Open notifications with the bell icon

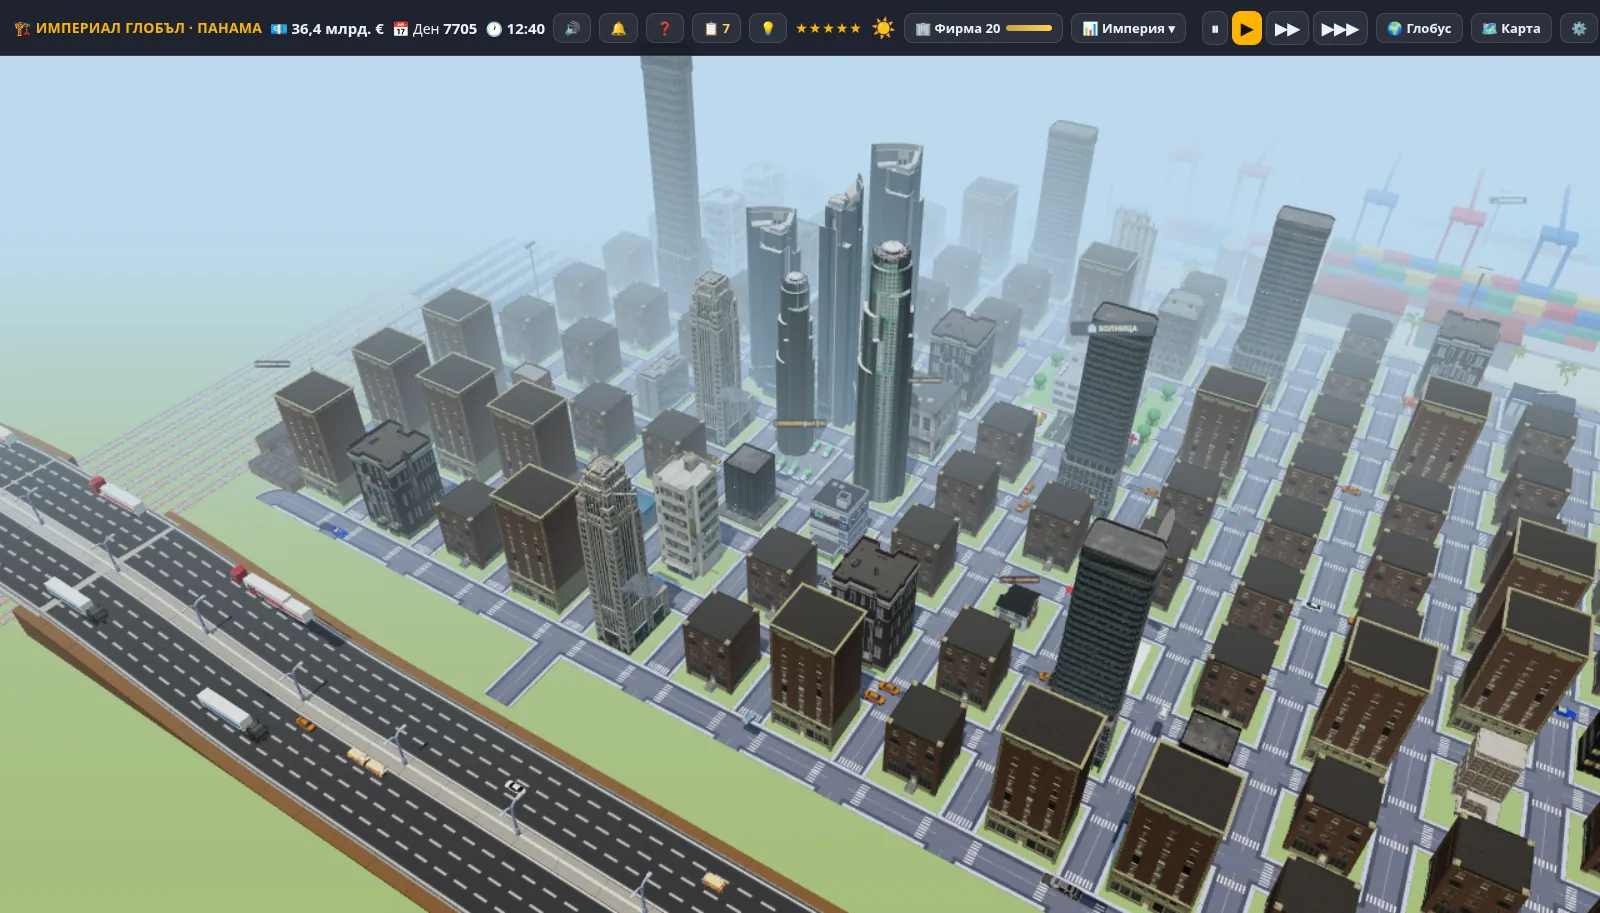(x=618, y=28)
